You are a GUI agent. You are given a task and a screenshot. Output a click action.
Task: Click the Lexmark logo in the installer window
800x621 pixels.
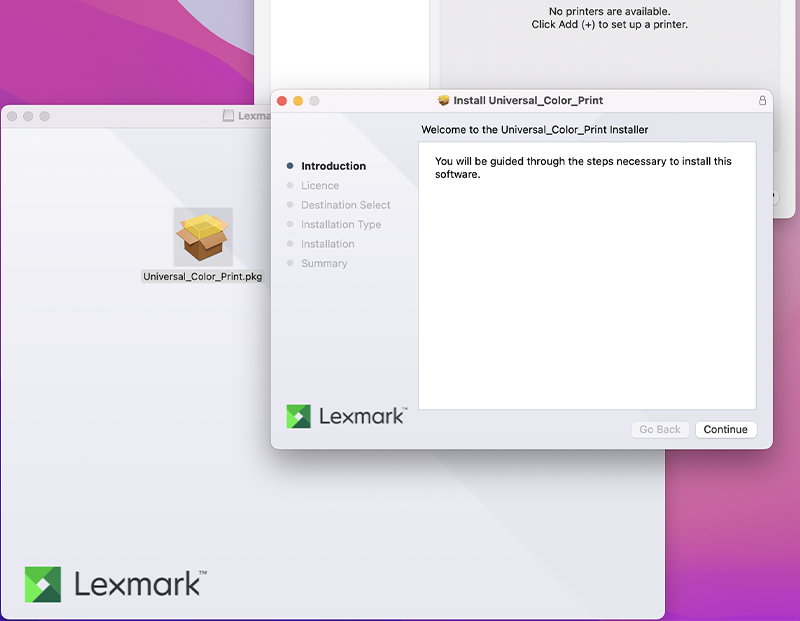tap(347, 416)
